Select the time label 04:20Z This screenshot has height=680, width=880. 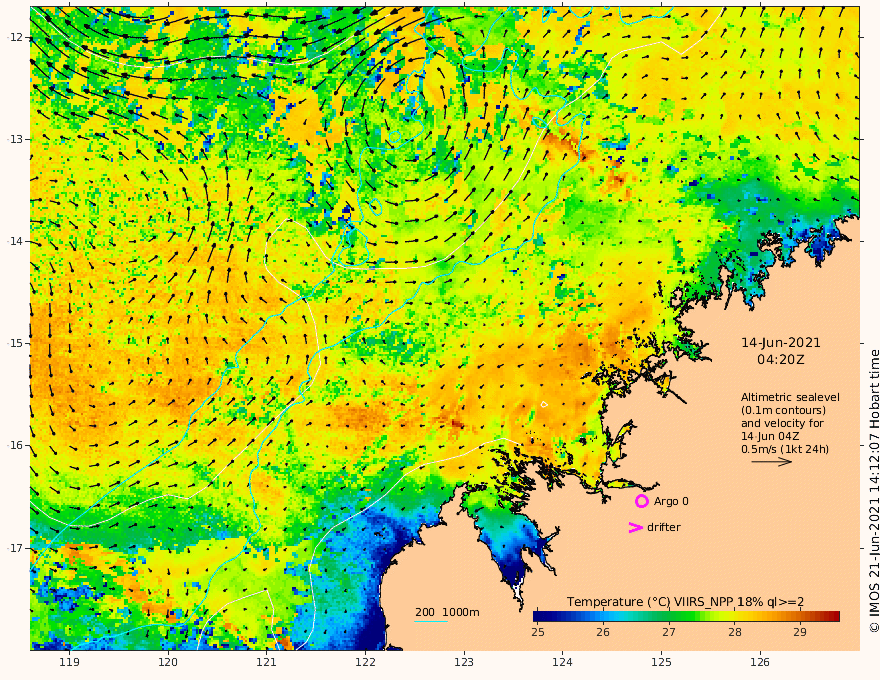(781, 360)
